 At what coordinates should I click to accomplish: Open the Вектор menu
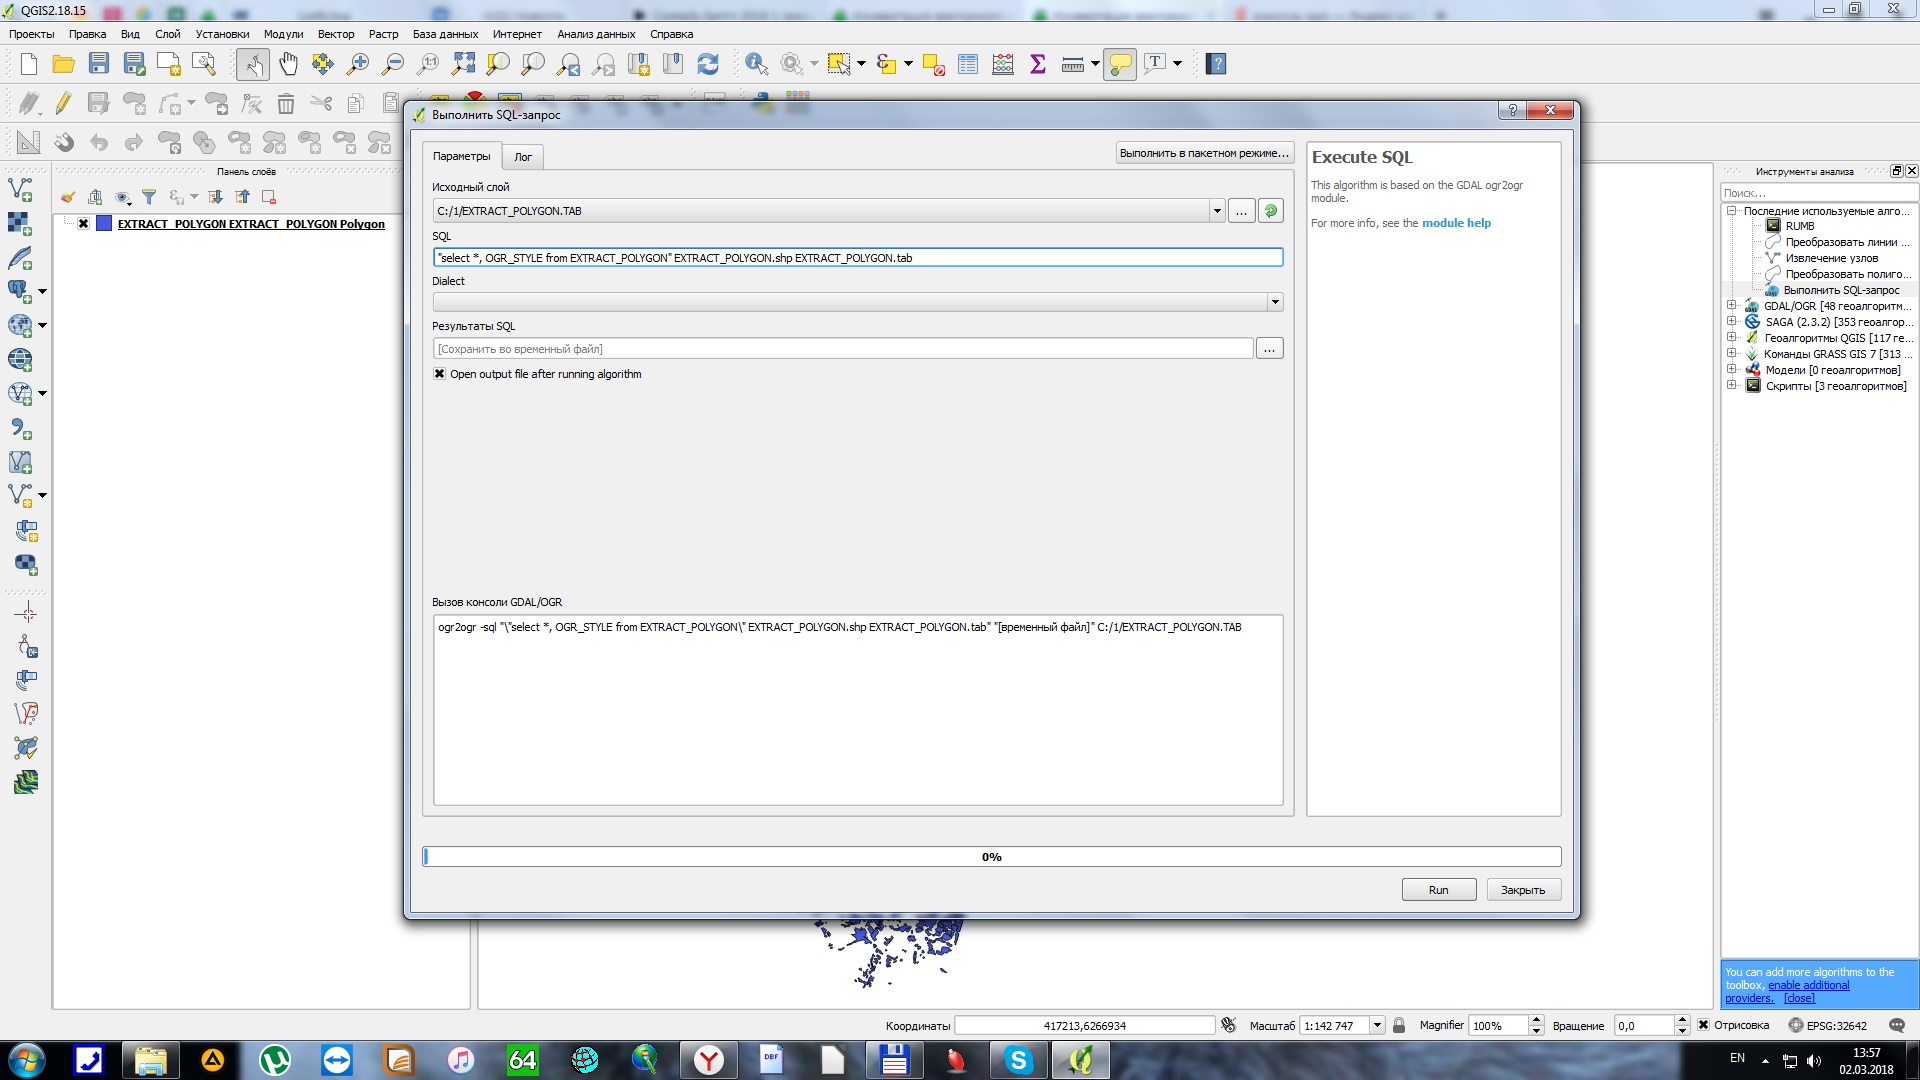335,34
